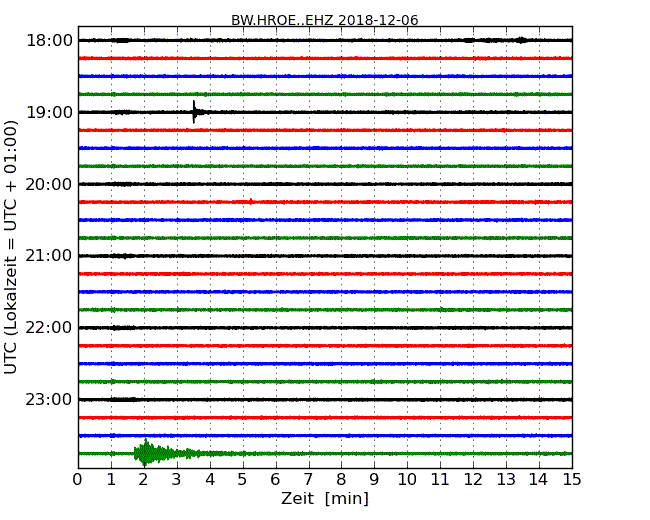Click x-axis tick label 1
Screen dimensions: 650x520
pyautogui.click(x=111, y=479)
